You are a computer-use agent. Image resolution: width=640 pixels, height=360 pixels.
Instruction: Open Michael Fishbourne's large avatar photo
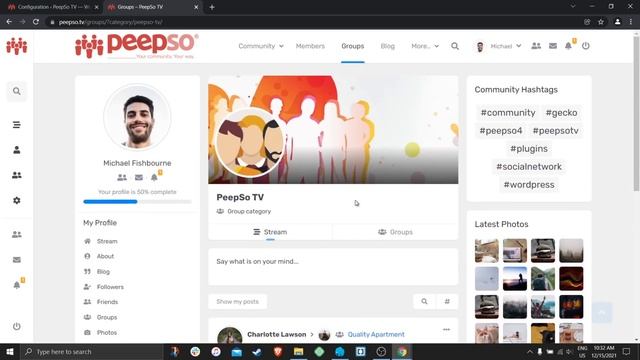[137, 118]
